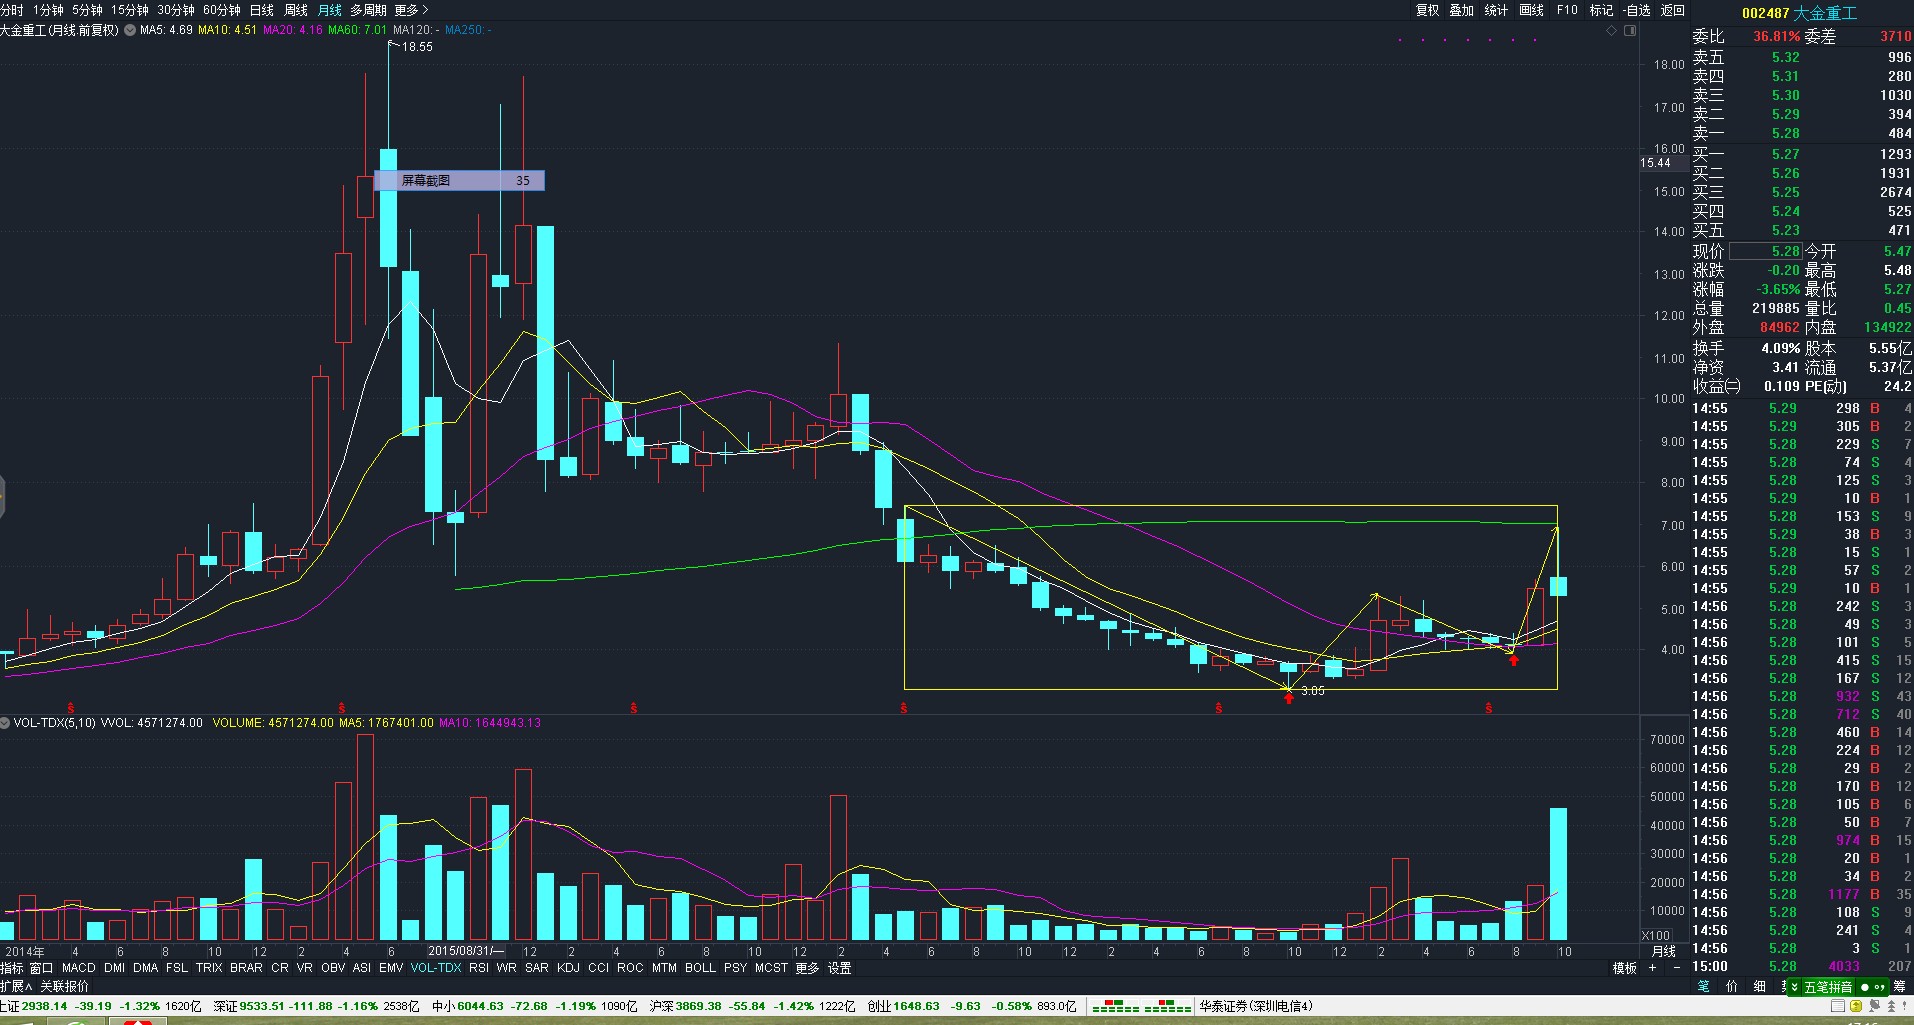
Task: Select the BOLL indicator
Action: click(700, 968)
